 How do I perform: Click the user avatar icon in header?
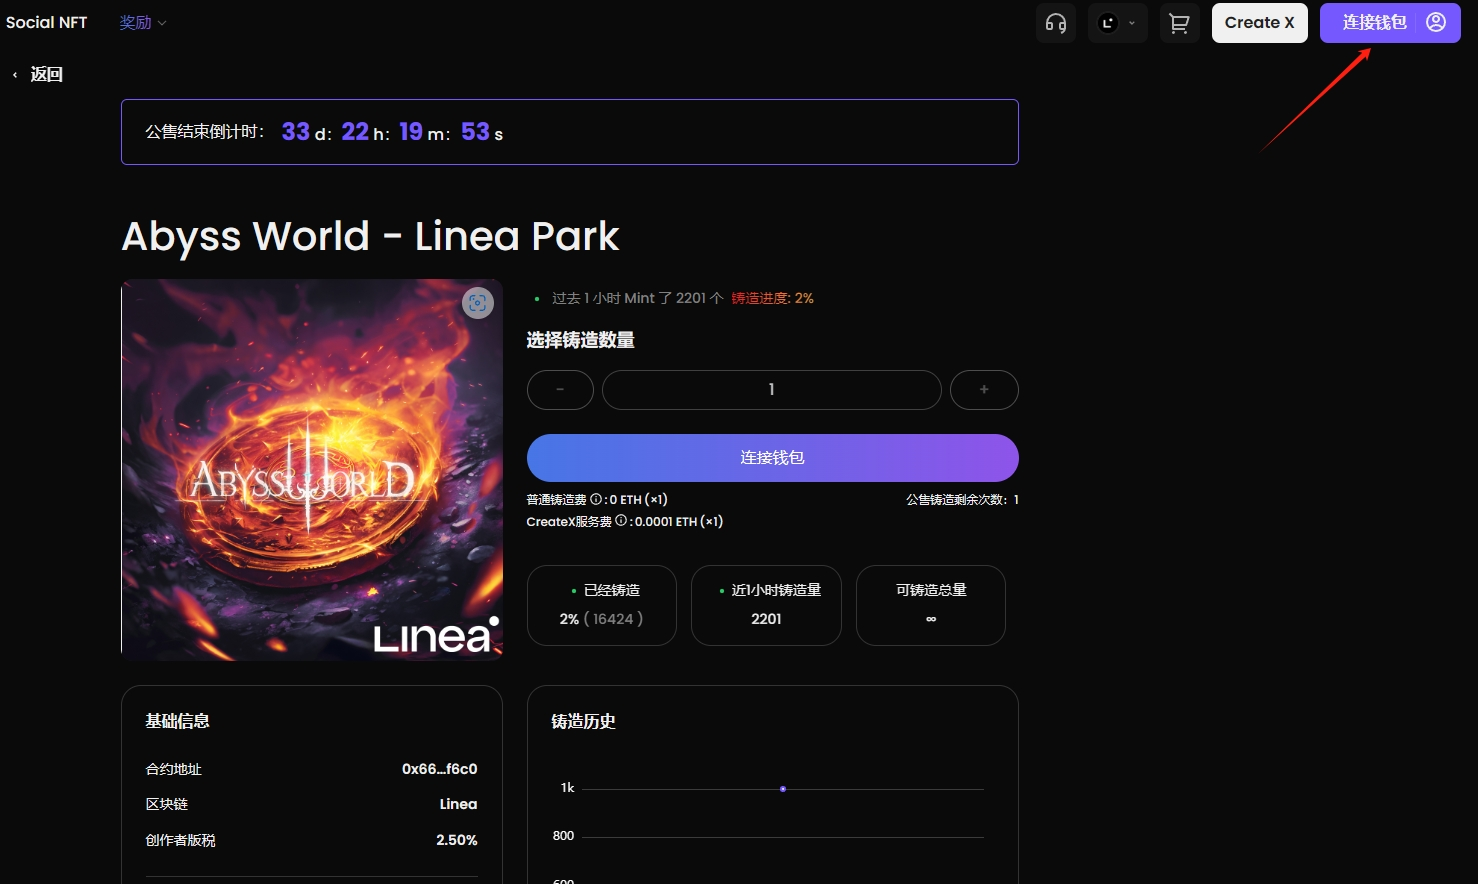click(x=1436, y=22)
